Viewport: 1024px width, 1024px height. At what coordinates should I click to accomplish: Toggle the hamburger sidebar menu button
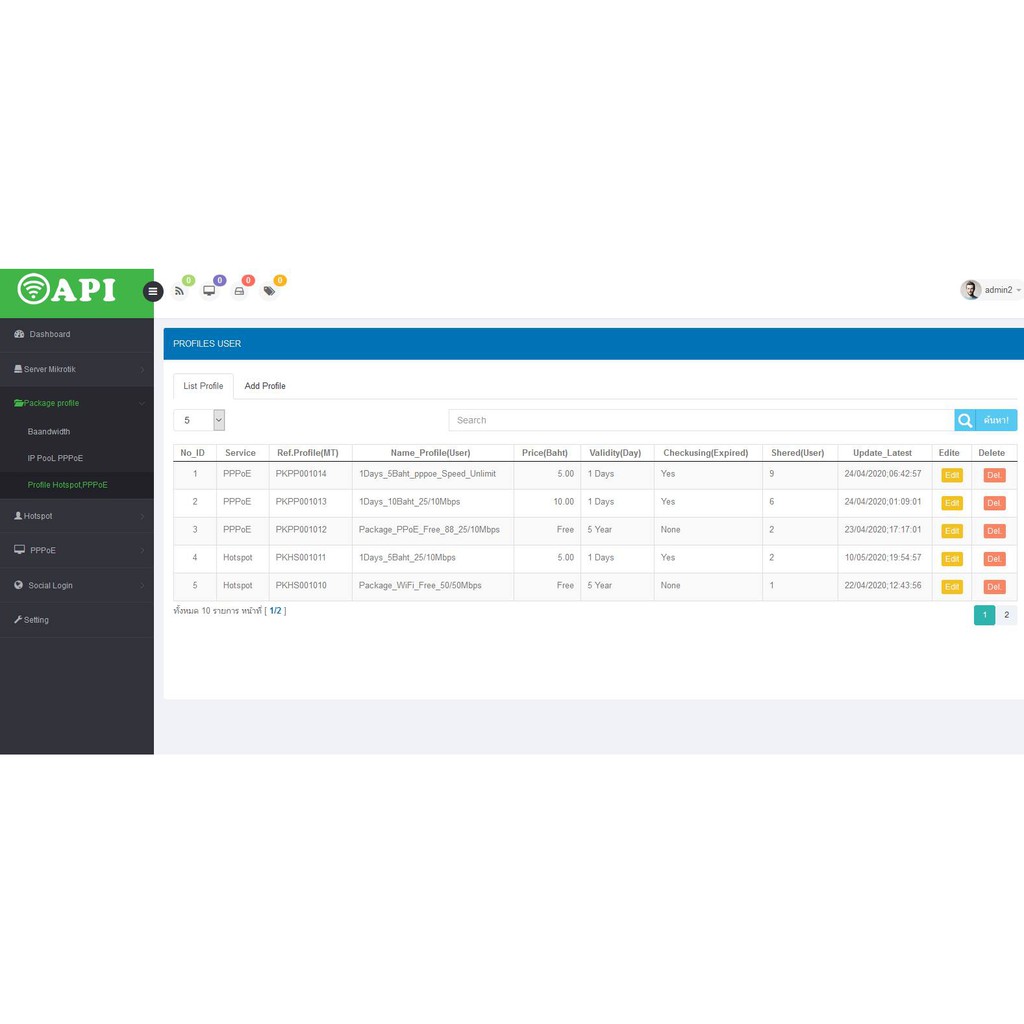152,291
